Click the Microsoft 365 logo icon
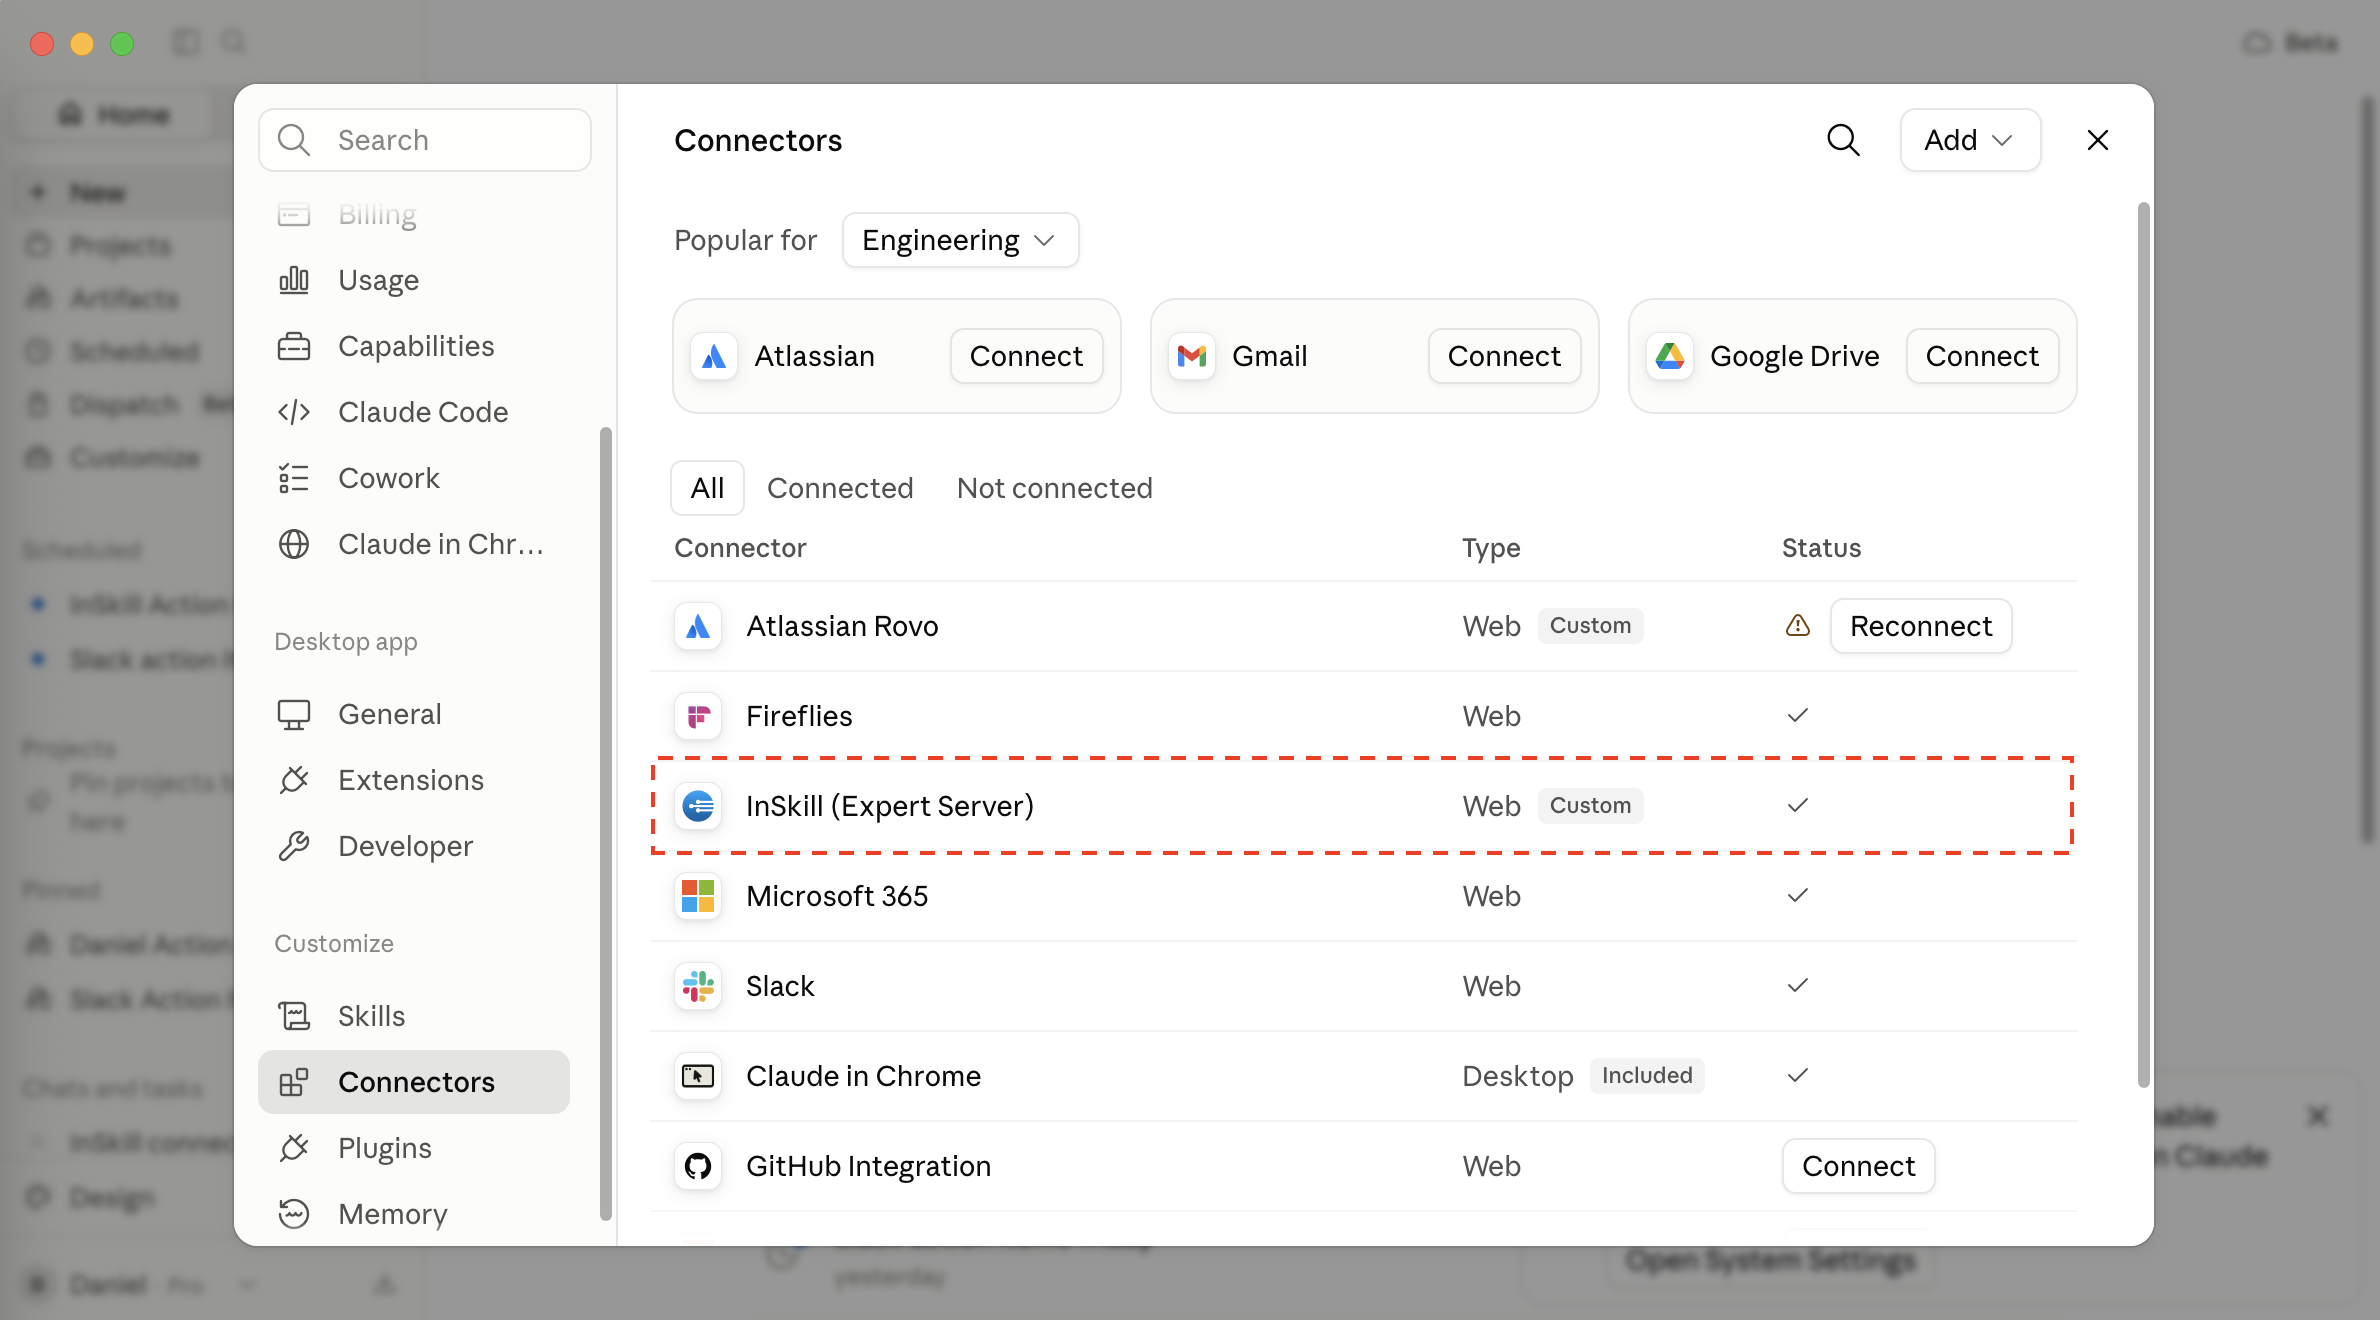The width and height of the screenshot is (2380, 1320). pyautogui.click(x=698, y=896)
